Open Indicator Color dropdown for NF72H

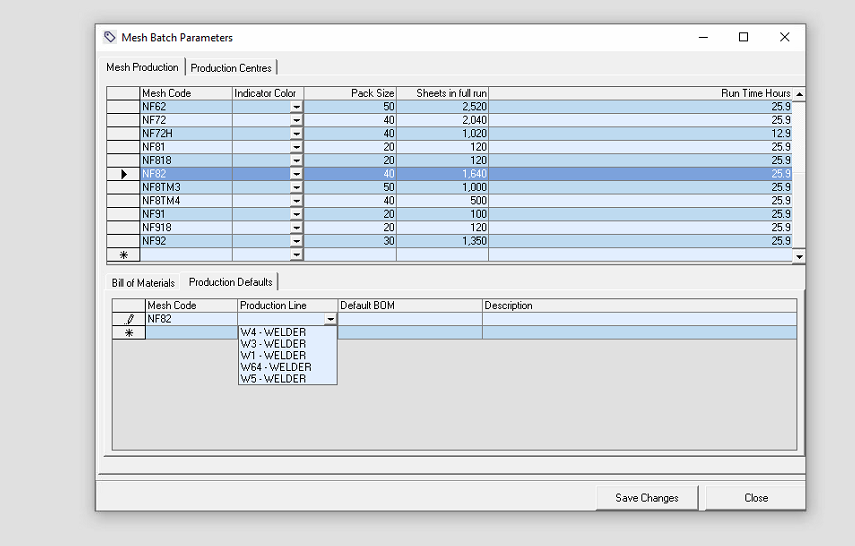[296, 134]
